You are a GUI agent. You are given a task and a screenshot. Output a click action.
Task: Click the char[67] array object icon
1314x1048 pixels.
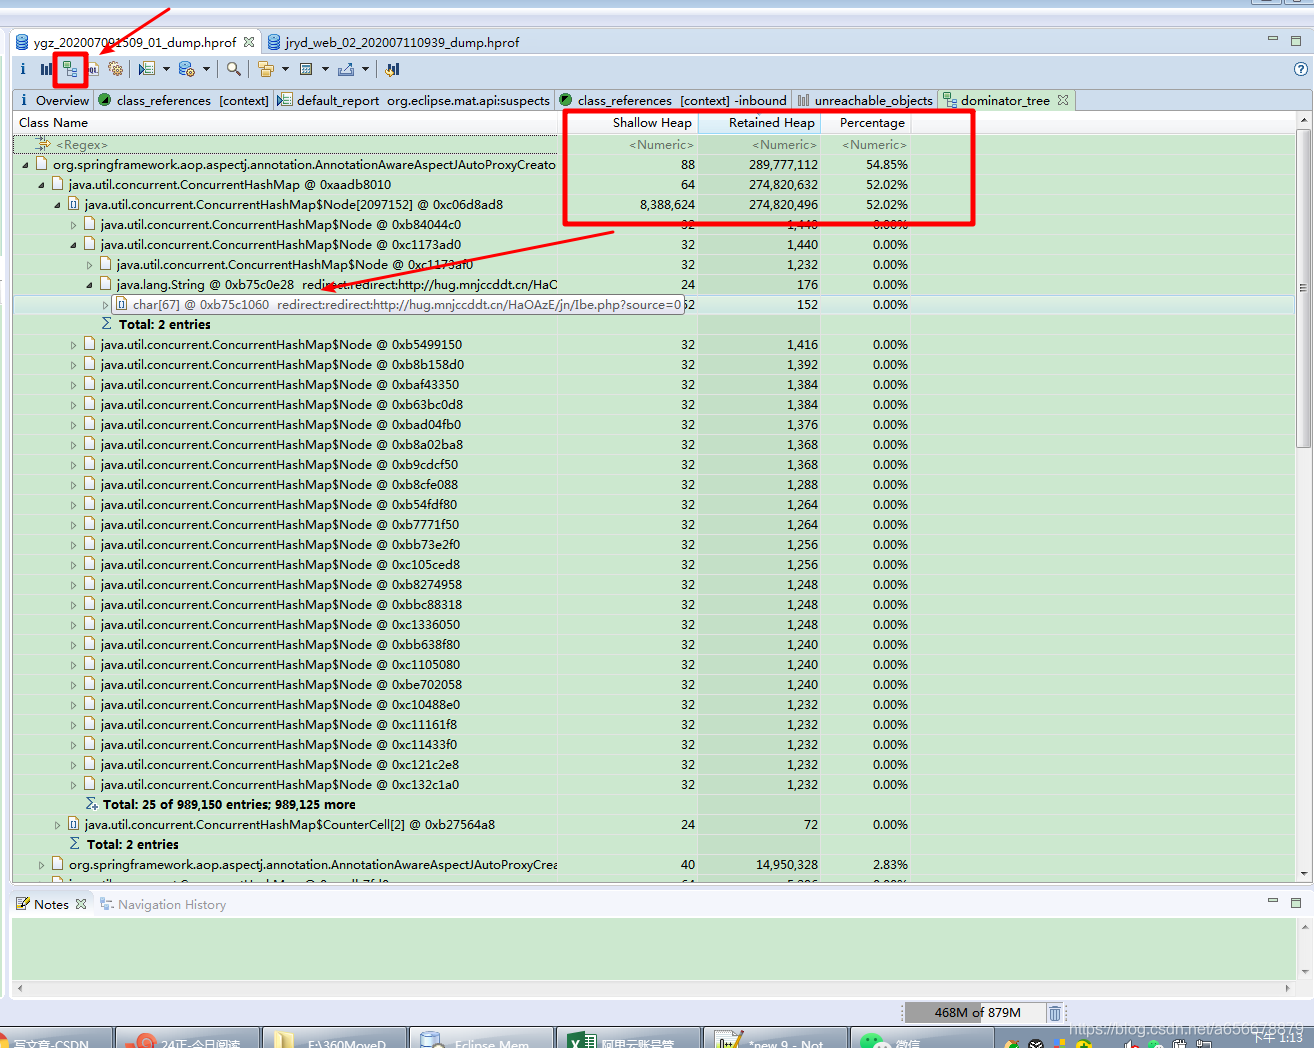(121, 304)
